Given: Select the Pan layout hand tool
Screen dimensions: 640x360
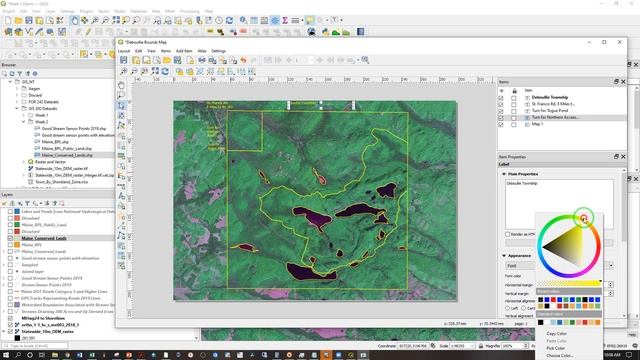Looking at the screenshot, I should [x=121, y=85].
